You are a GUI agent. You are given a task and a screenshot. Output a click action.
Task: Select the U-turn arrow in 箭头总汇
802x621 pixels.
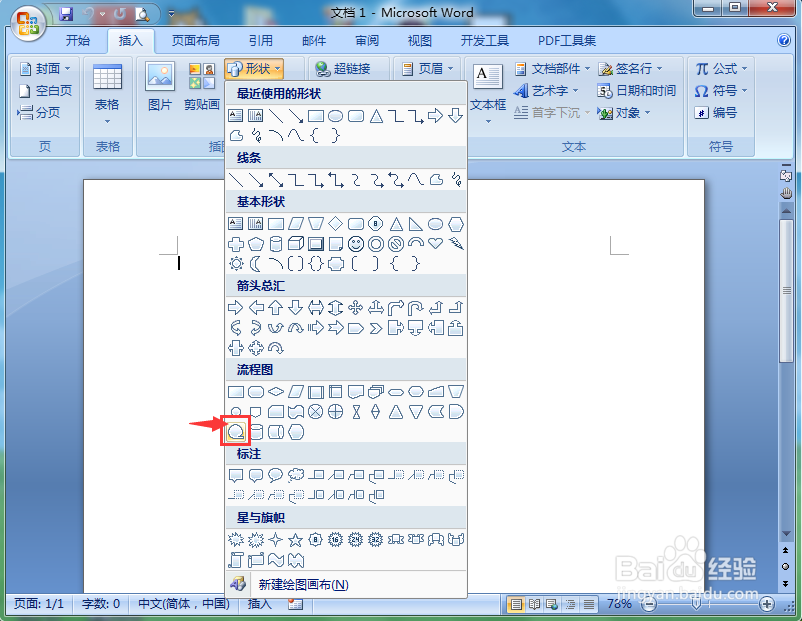tap(415, 307)
